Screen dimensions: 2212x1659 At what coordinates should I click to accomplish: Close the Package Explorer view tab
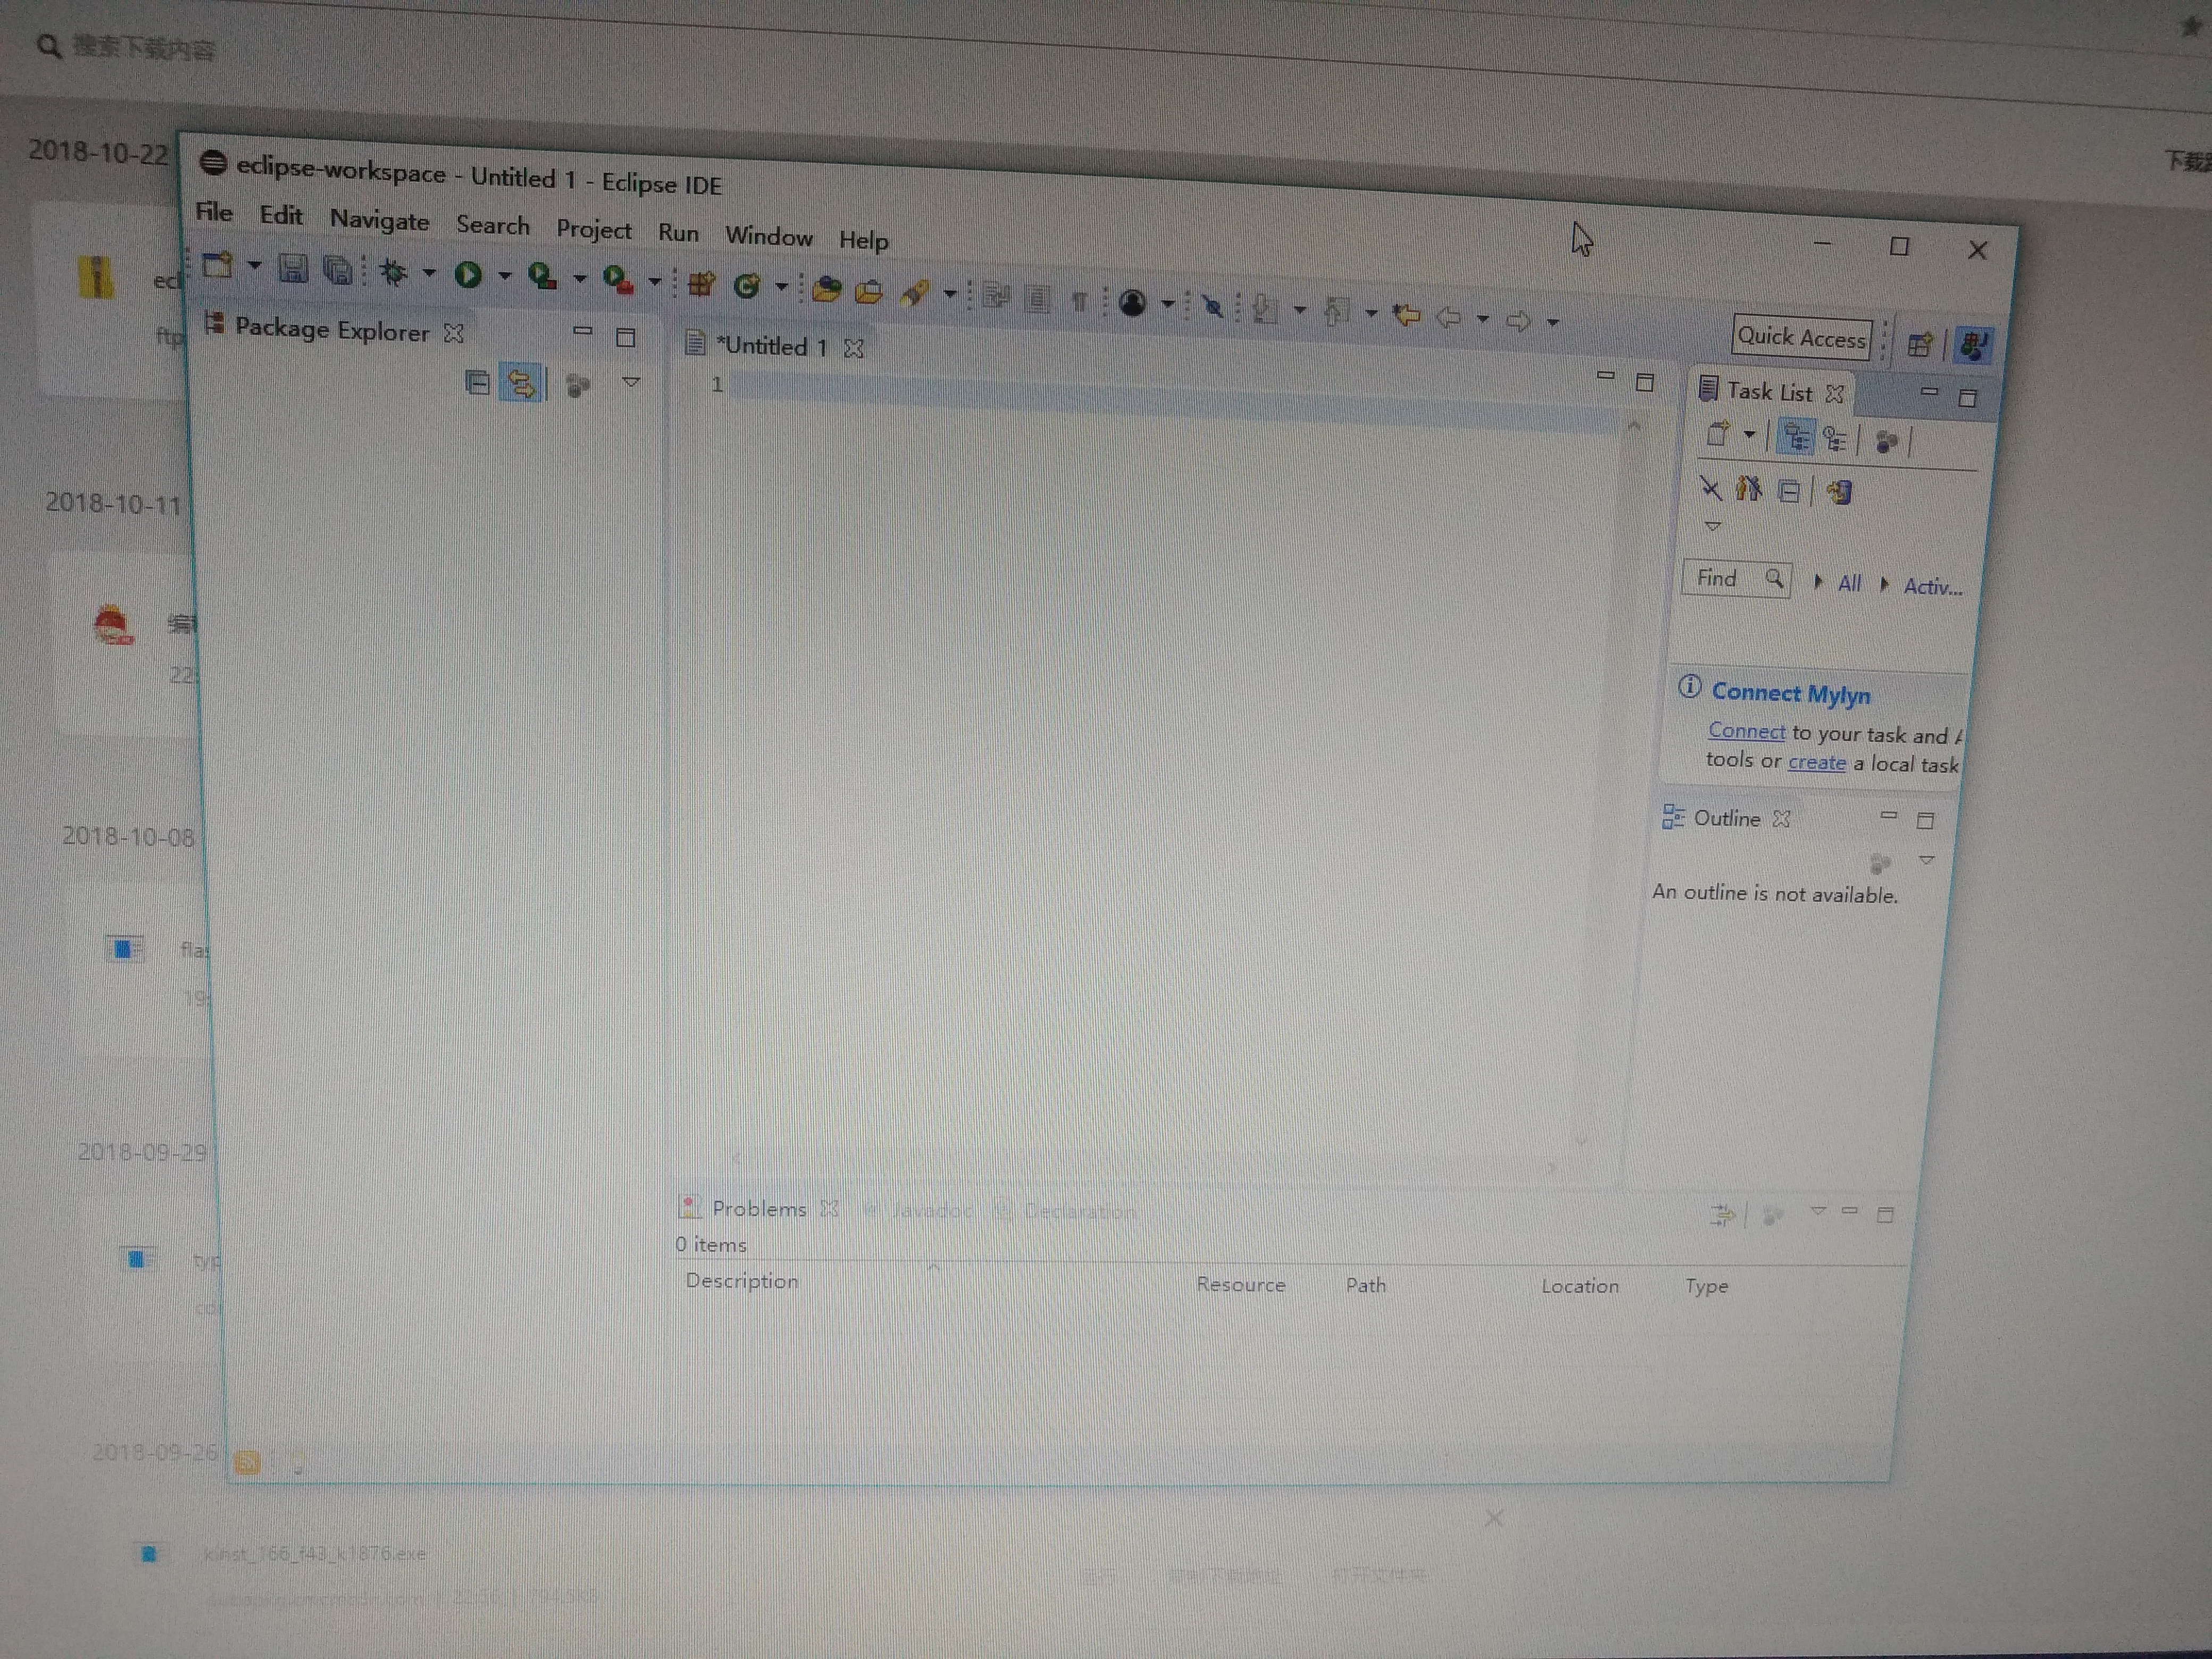(454, 333)
